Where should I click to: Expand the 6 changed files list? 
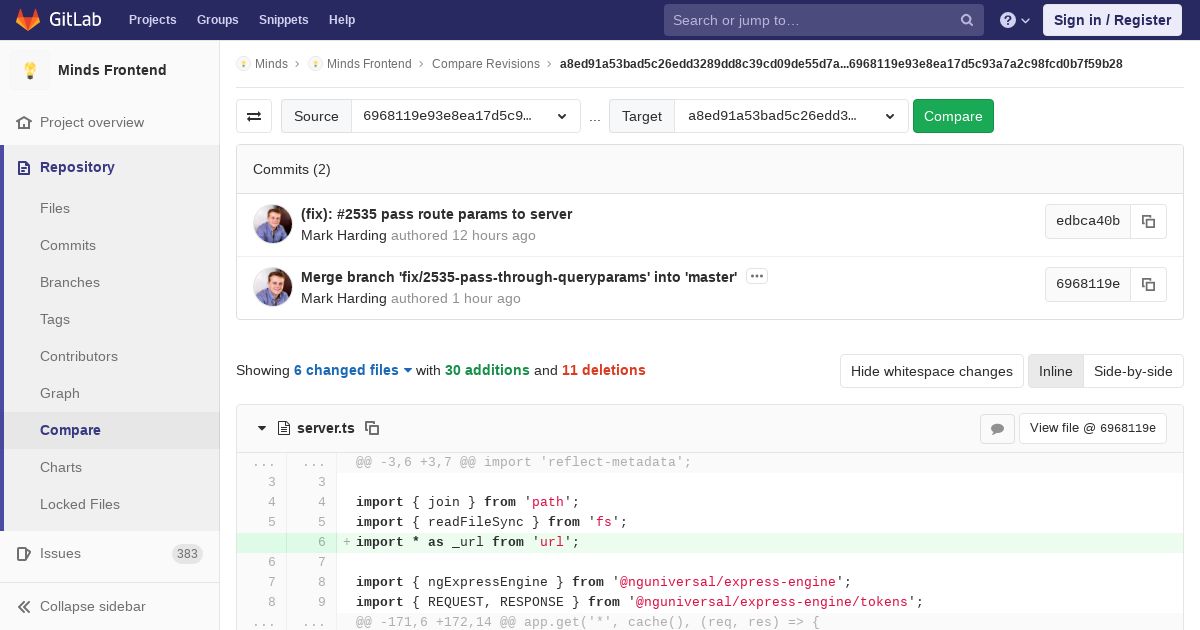[353, 370]
